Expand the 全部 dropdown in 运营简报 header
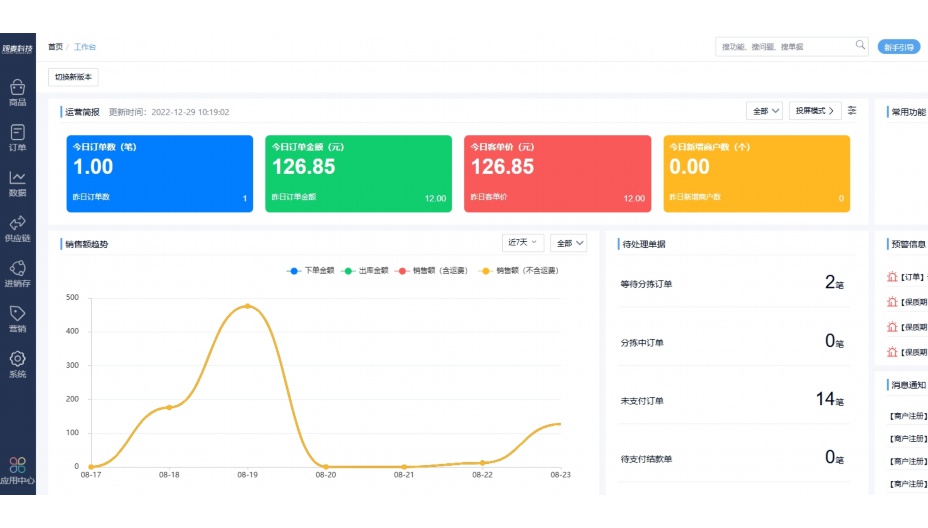This screenshot has height=528, width=928. [x=764, y=111]
